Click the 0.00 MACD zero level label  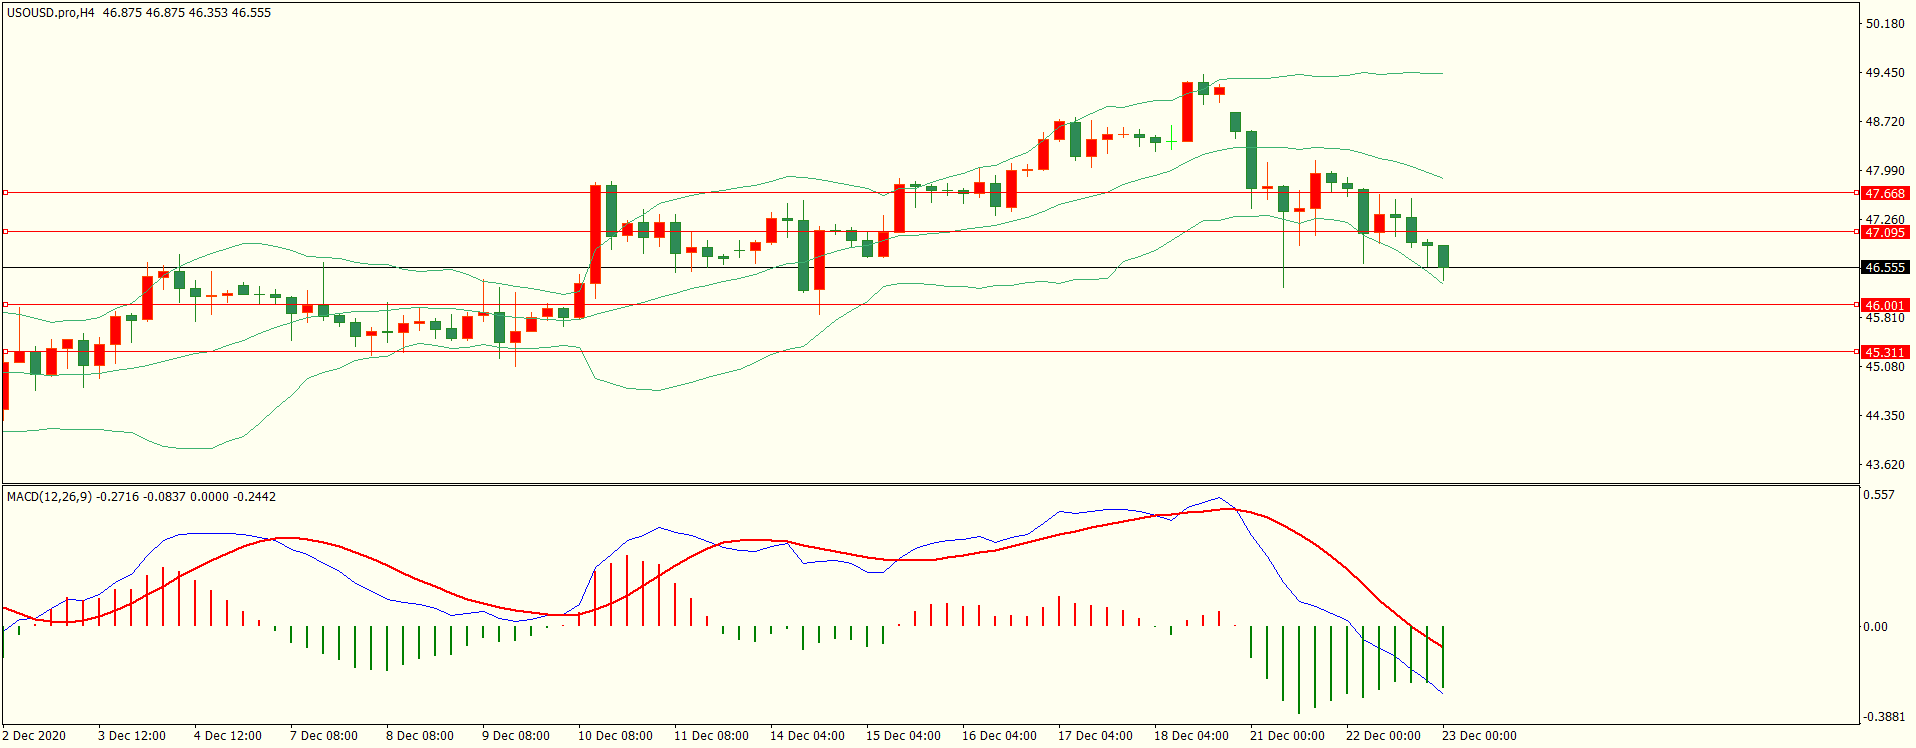[1875, 627]
